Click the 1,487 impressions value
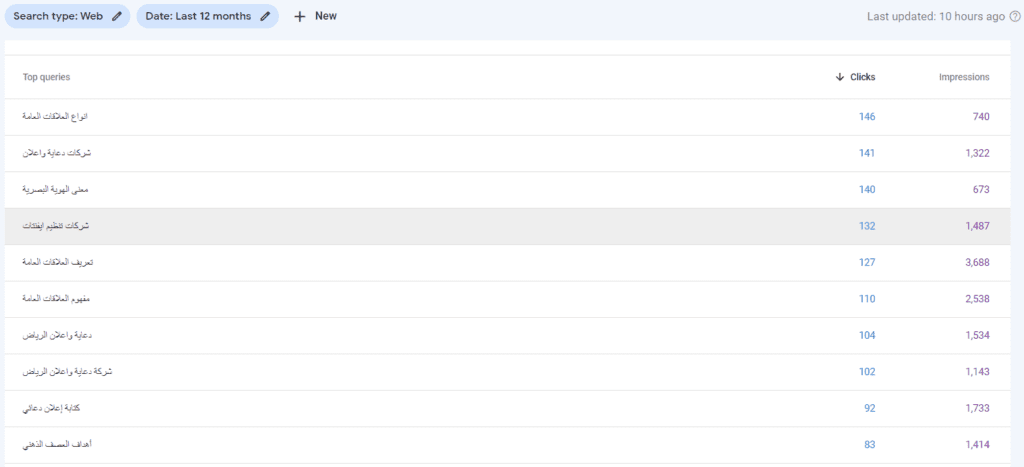The image size is (1024, 467). pos(978,226)
